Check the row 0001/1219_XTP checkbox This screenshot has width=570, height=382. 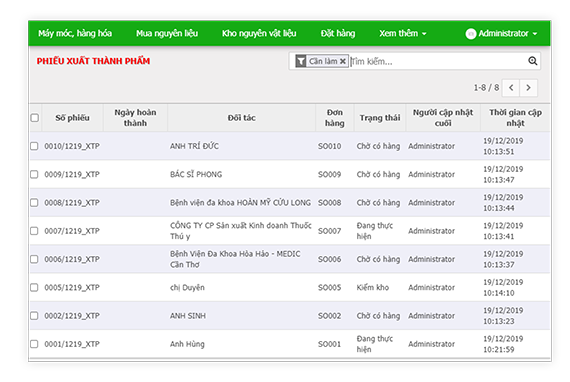click(x=34, y=344)
